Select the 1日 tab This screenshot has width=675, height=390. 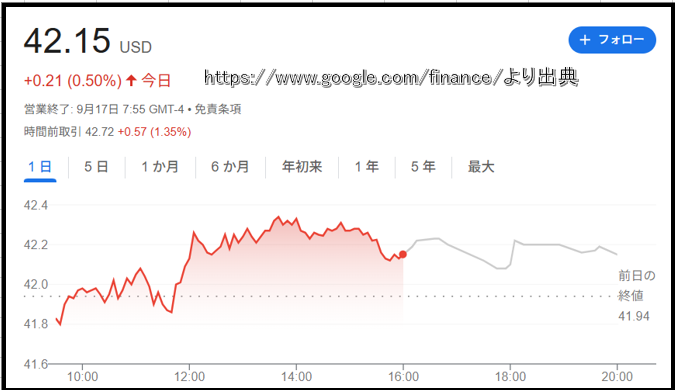pyautogui.click(x=40, y=167)
